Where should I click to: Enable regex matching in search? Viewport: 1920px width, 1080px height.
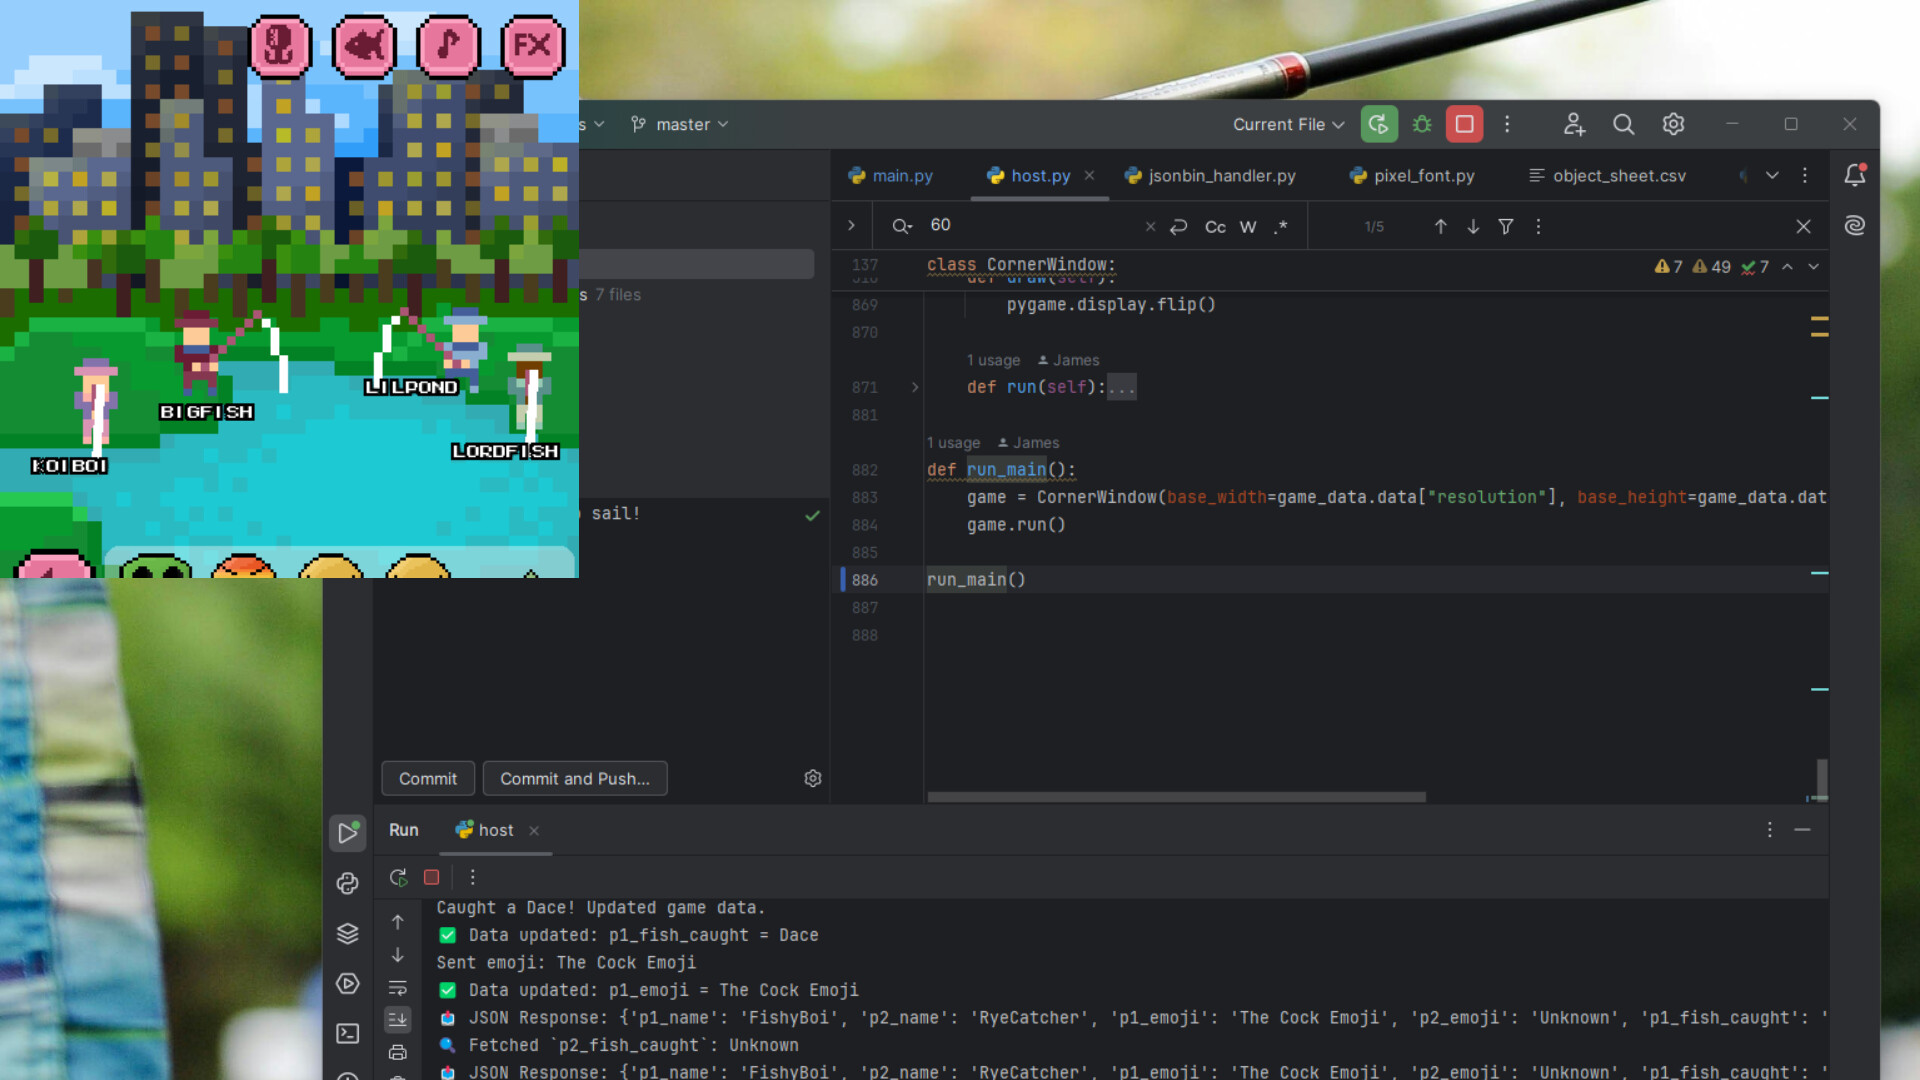(1281, 226)
